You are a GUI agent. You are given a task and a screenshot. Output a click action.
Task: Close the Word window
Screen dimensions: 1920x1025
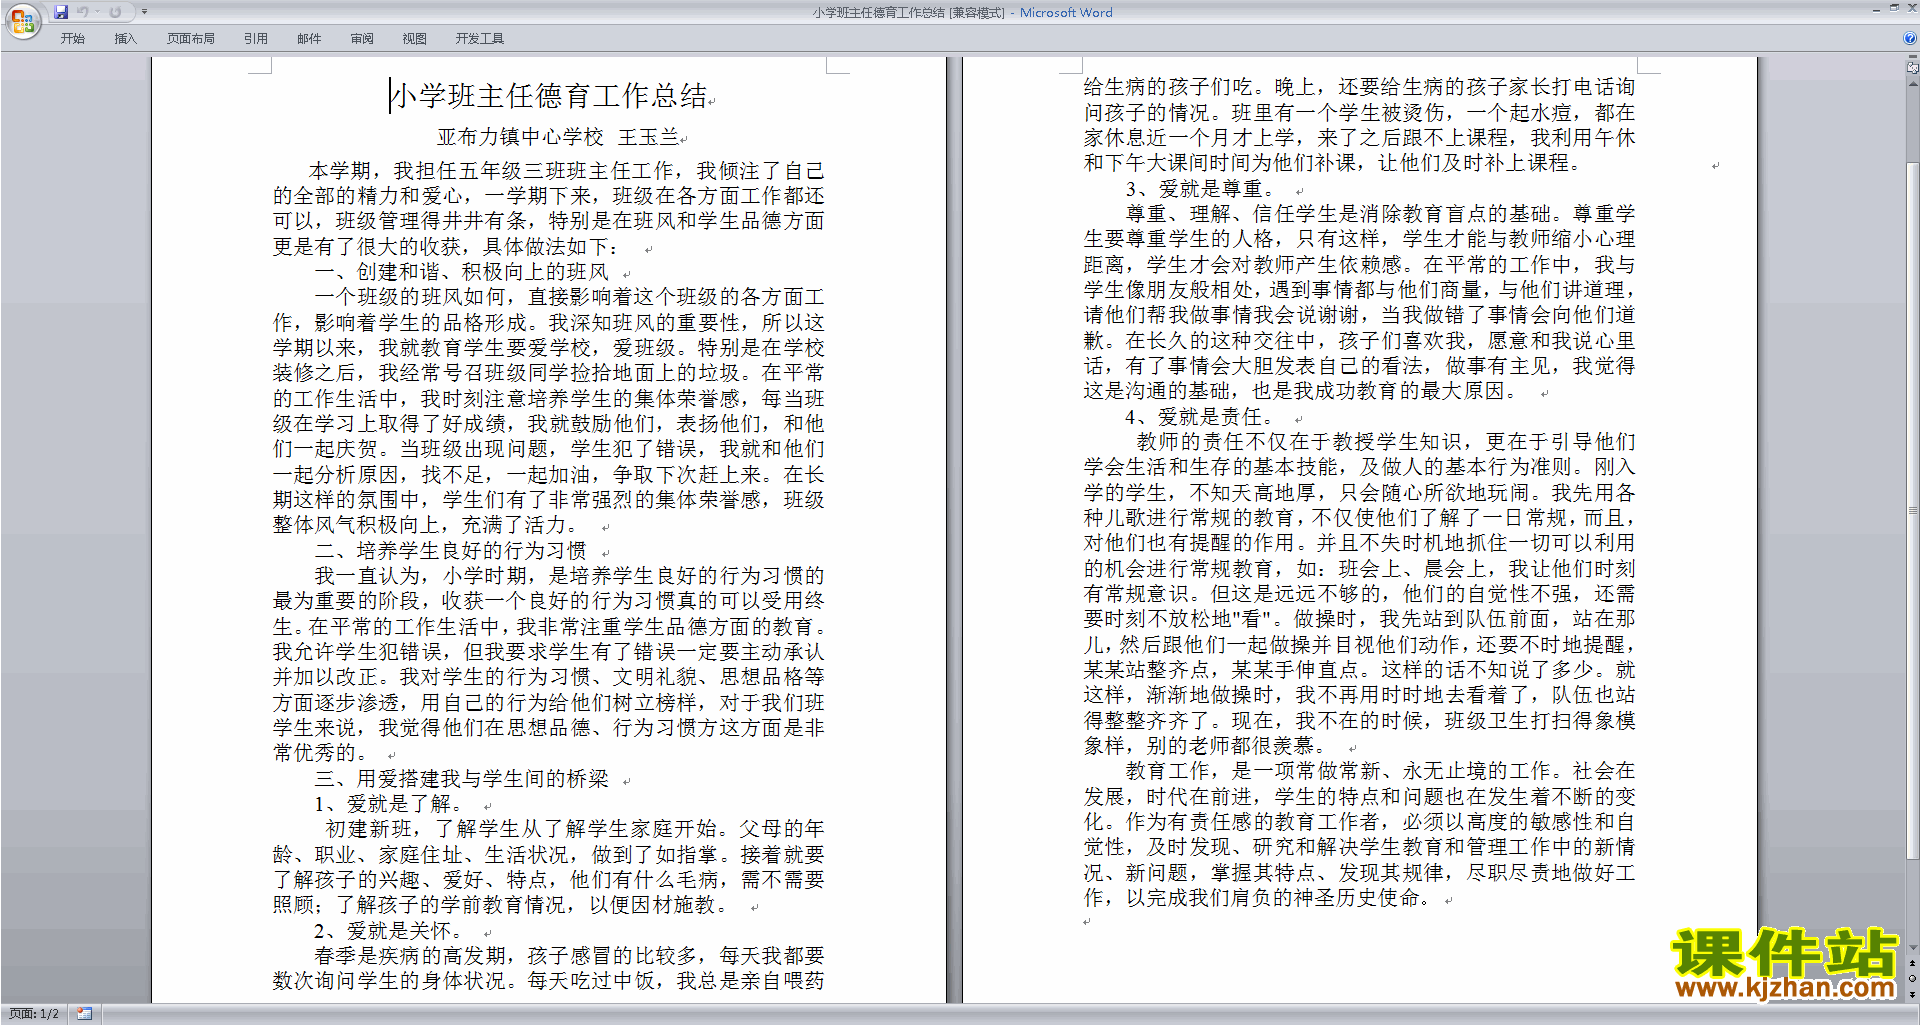[x=1911, y=8]
